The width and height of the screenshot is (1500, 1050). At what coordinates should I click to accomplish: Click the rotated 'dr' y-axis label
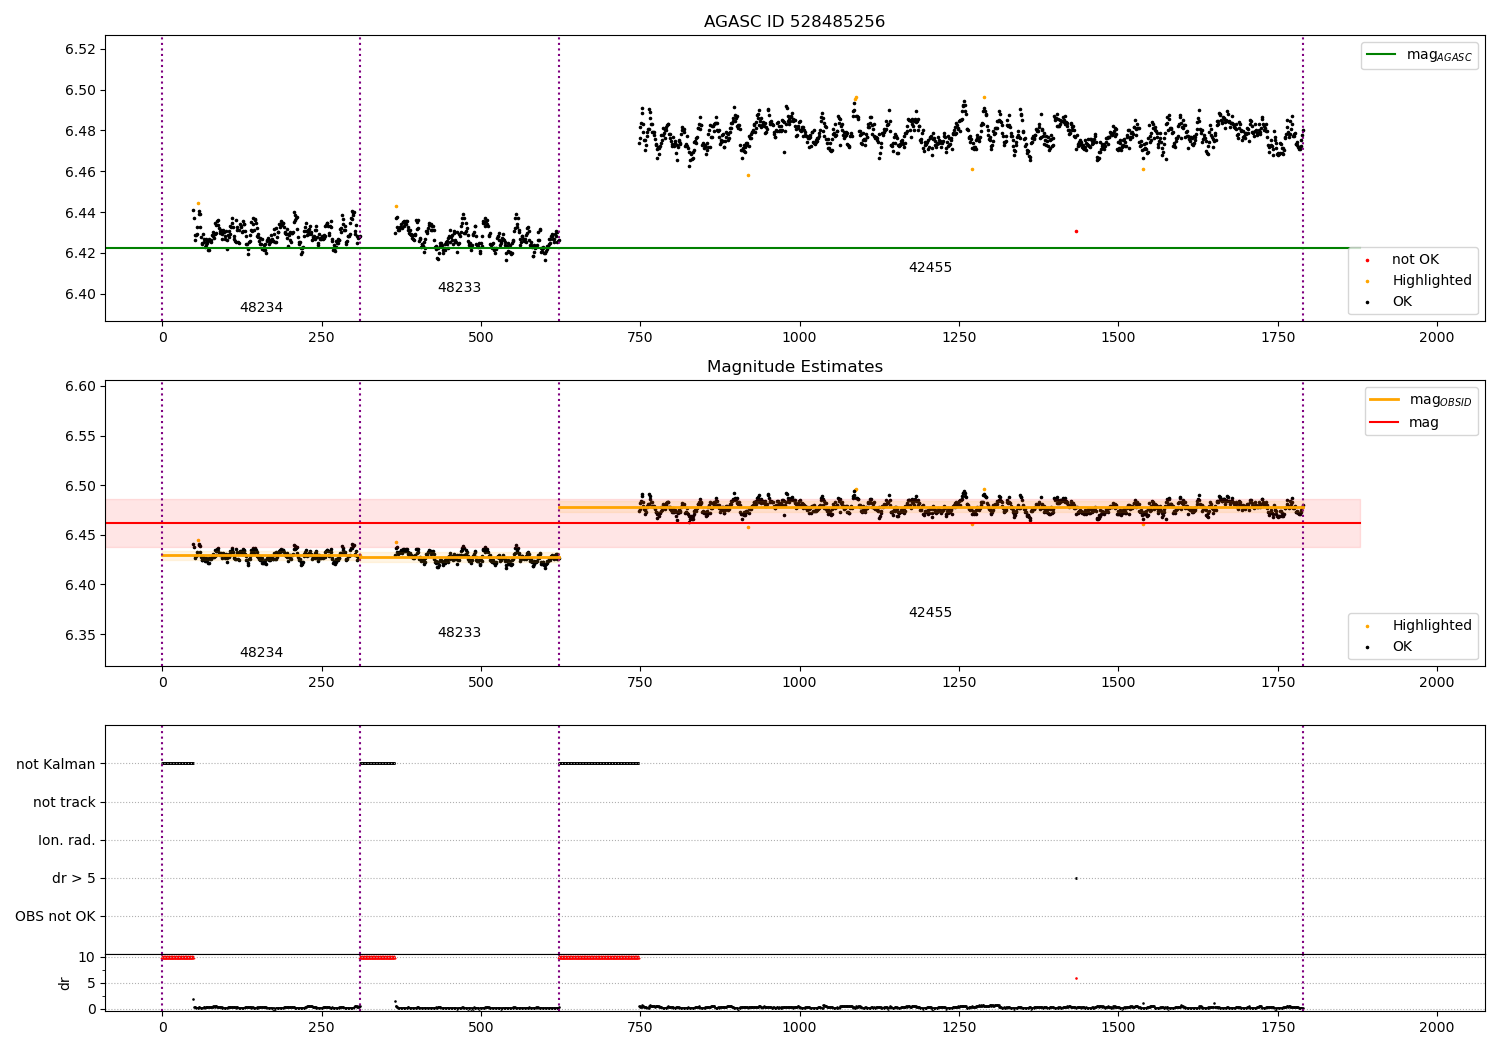(65, 984)
